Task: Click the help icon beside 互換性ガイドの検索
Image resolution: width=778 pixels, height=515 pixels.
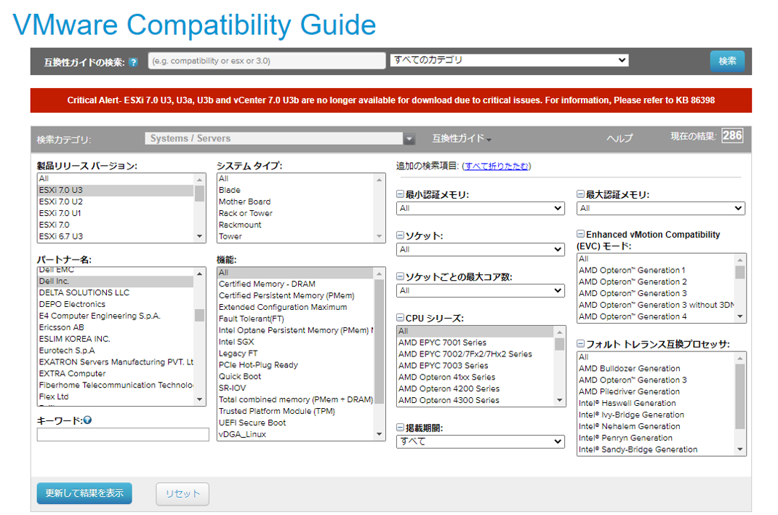Action: 133,62
